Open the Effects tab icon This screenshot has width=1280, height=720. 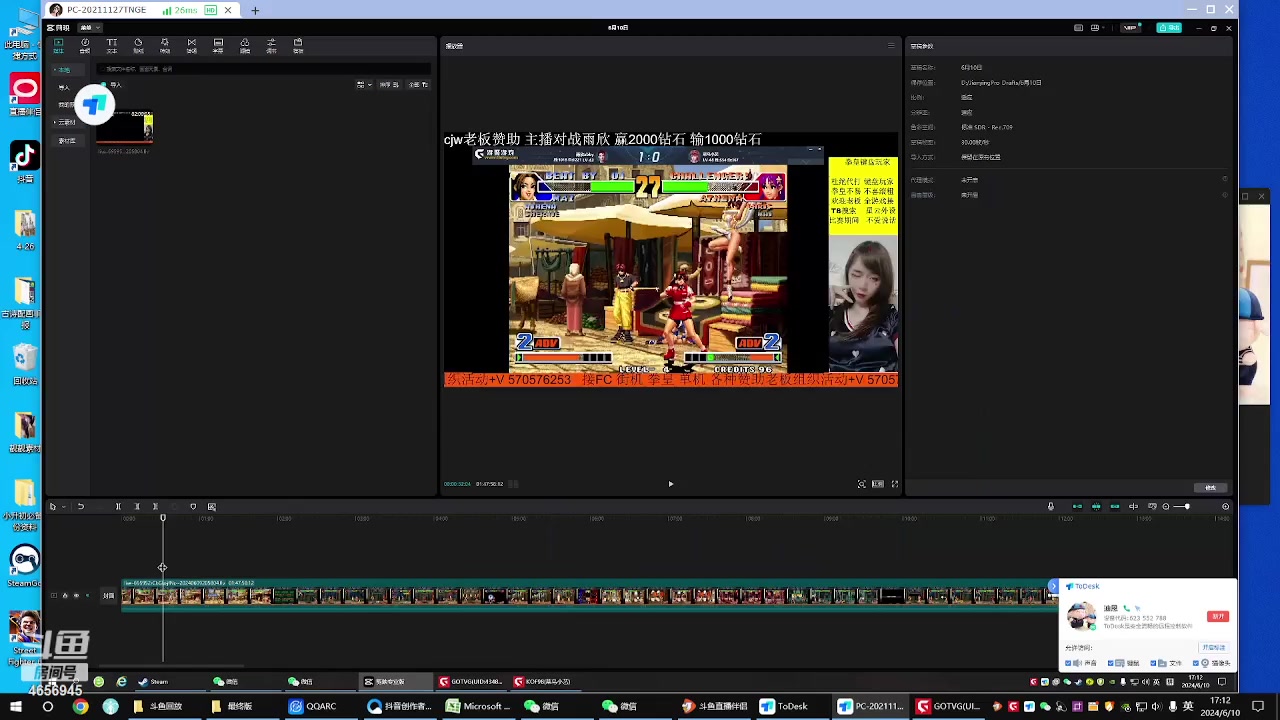[x=164, y=46]
